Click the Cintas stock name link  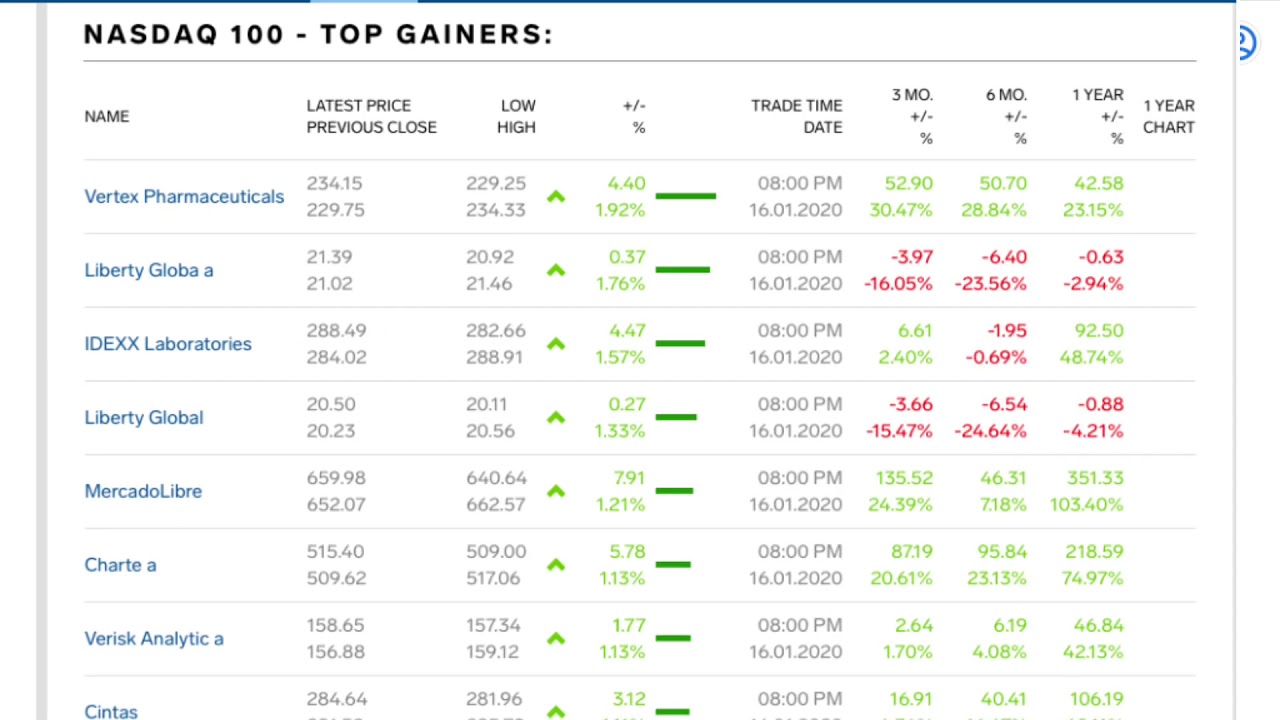pos(111,711)
